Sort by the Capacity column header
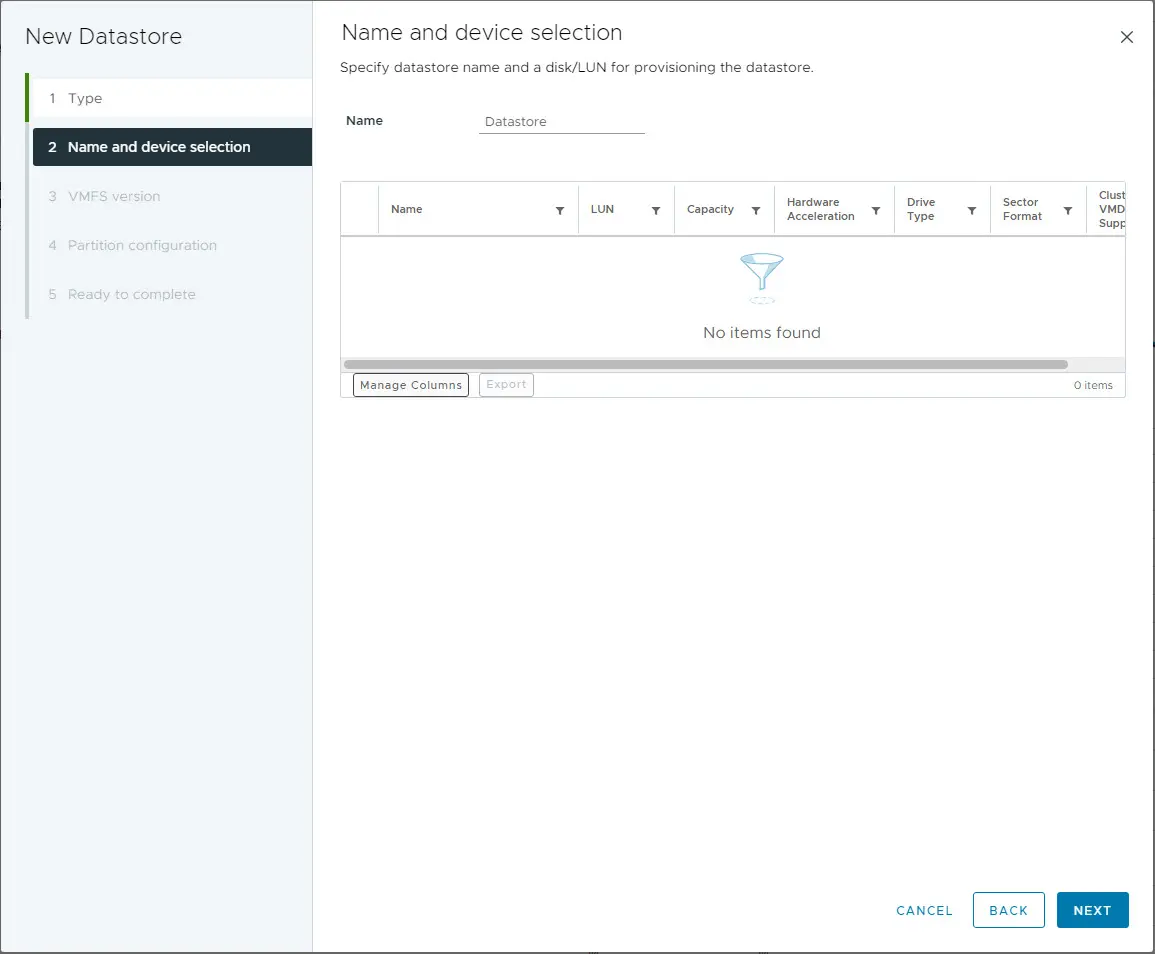 [x=710, y=209]
